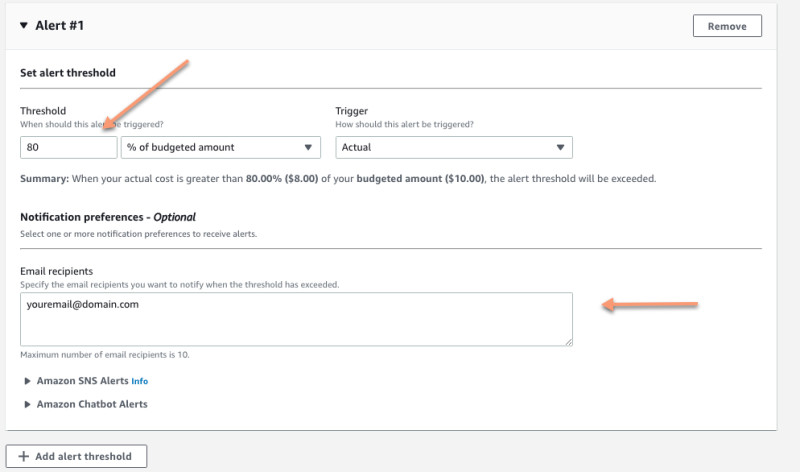Click the youremail@domain.com entry text
The width and height of the screenshot is (800, 472).
point(82,305)
